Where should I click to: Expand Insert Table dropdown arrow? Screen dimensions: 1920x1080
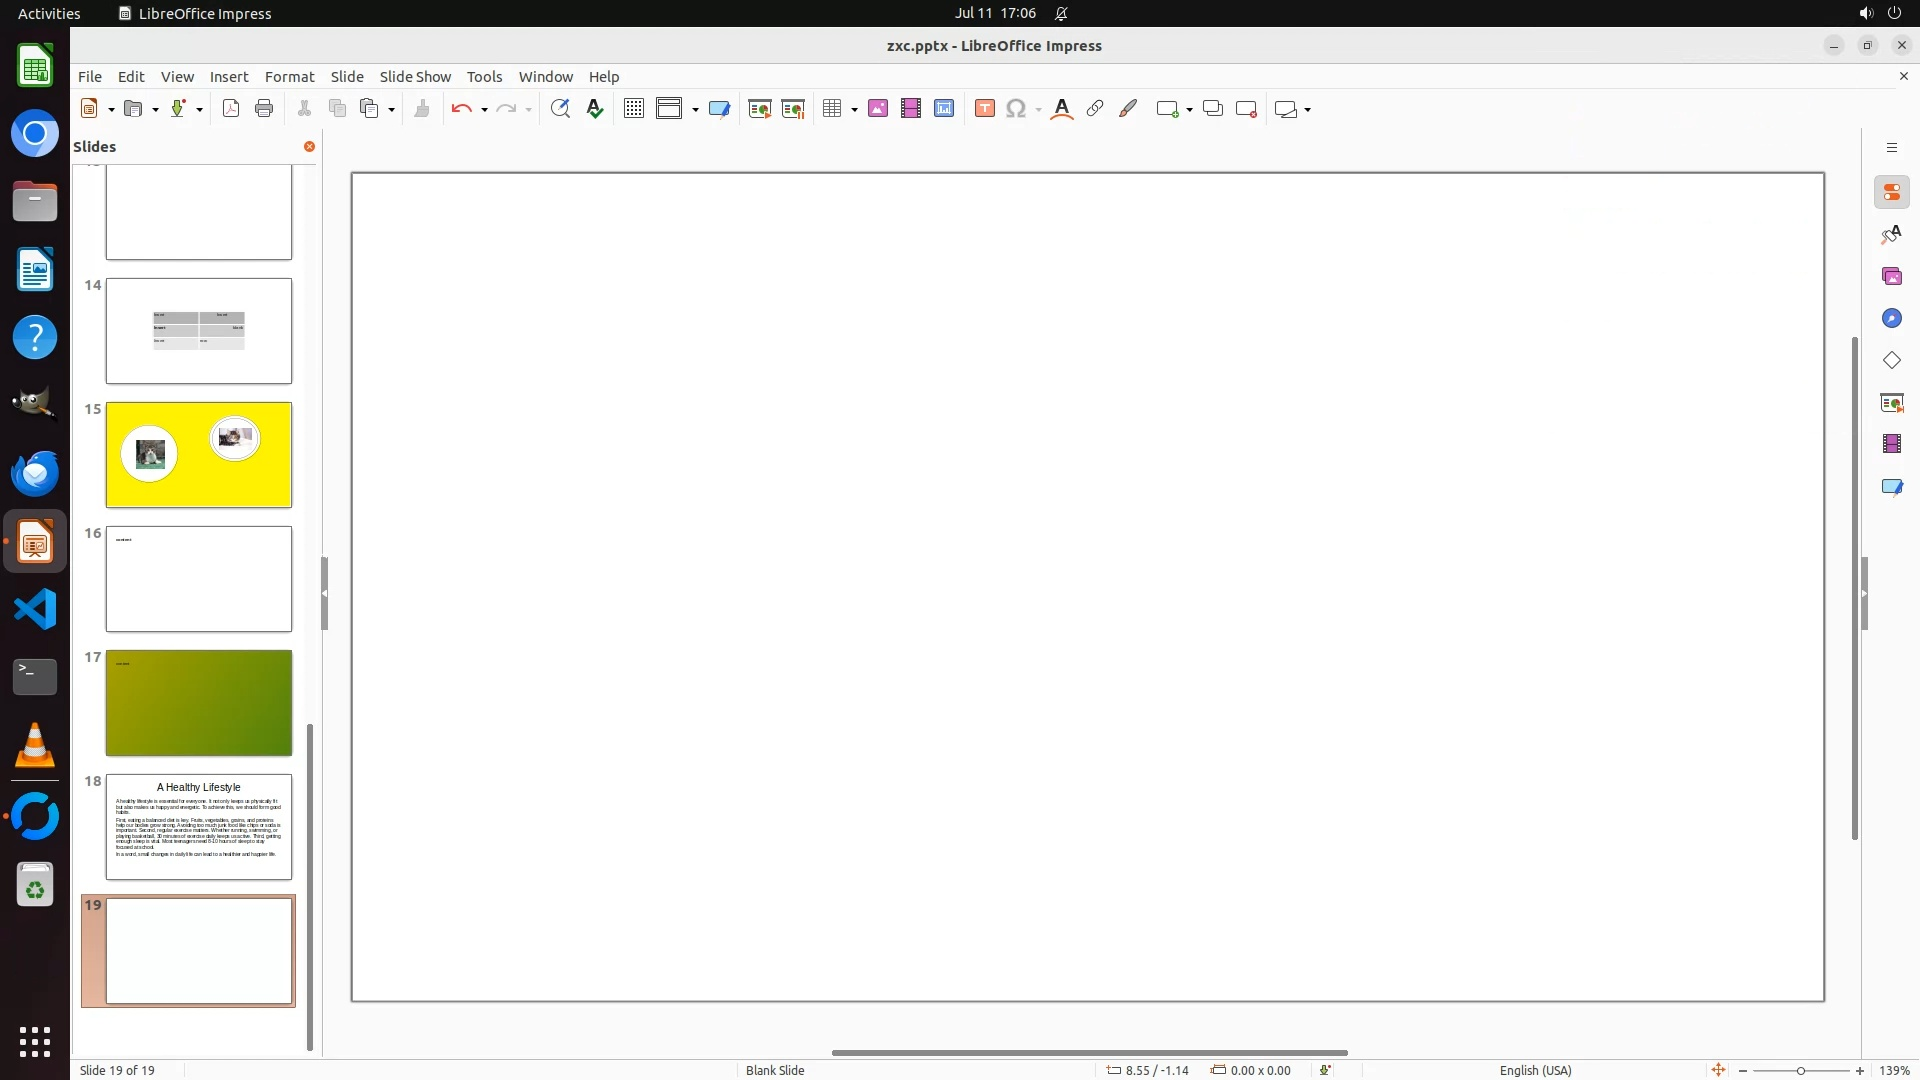[x=854, y=110]
